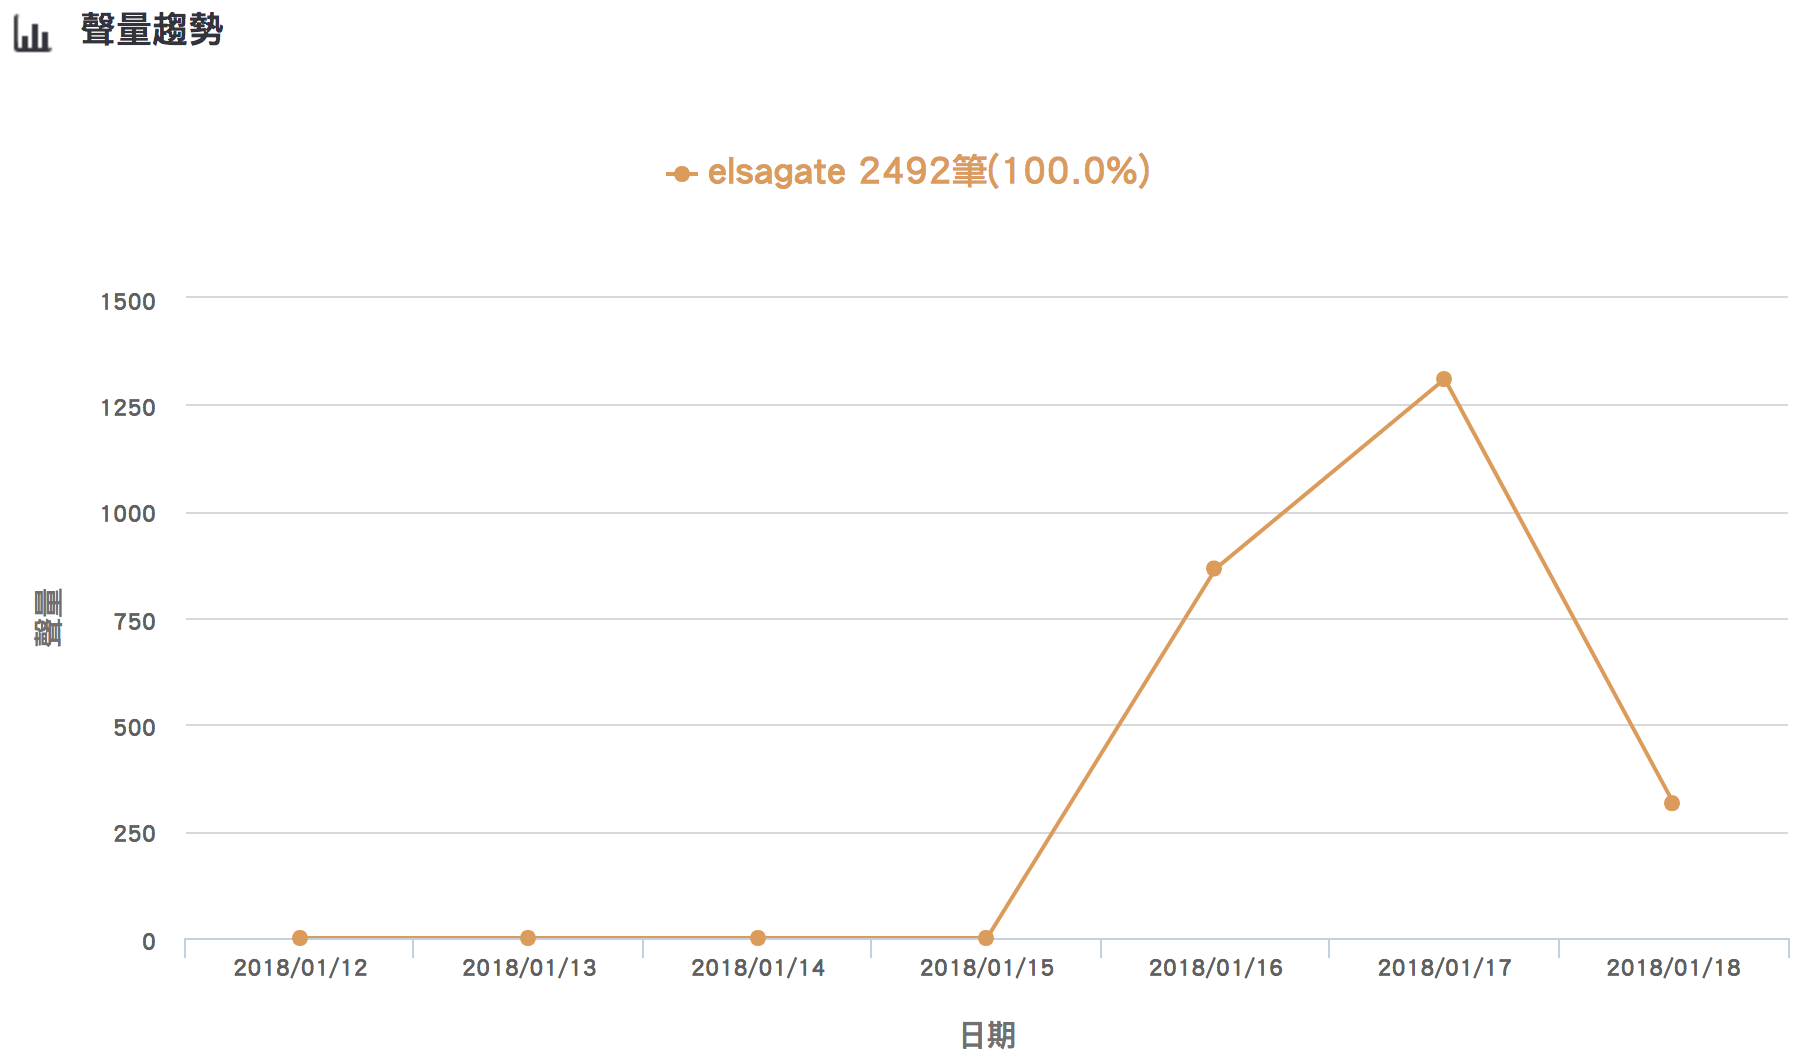
Task: Click the 聲量 y-axis title
Action: [48, 618]
